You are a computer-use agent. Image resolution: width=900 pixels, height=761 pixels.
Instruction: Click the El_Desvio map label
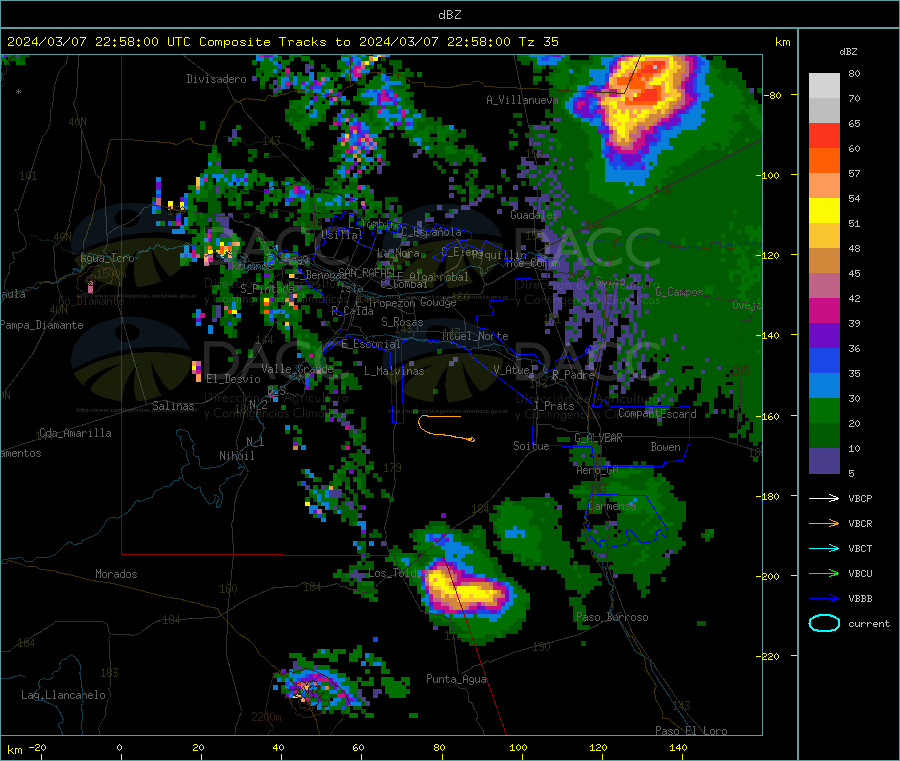pyautogui.click(x=233, y=379)
